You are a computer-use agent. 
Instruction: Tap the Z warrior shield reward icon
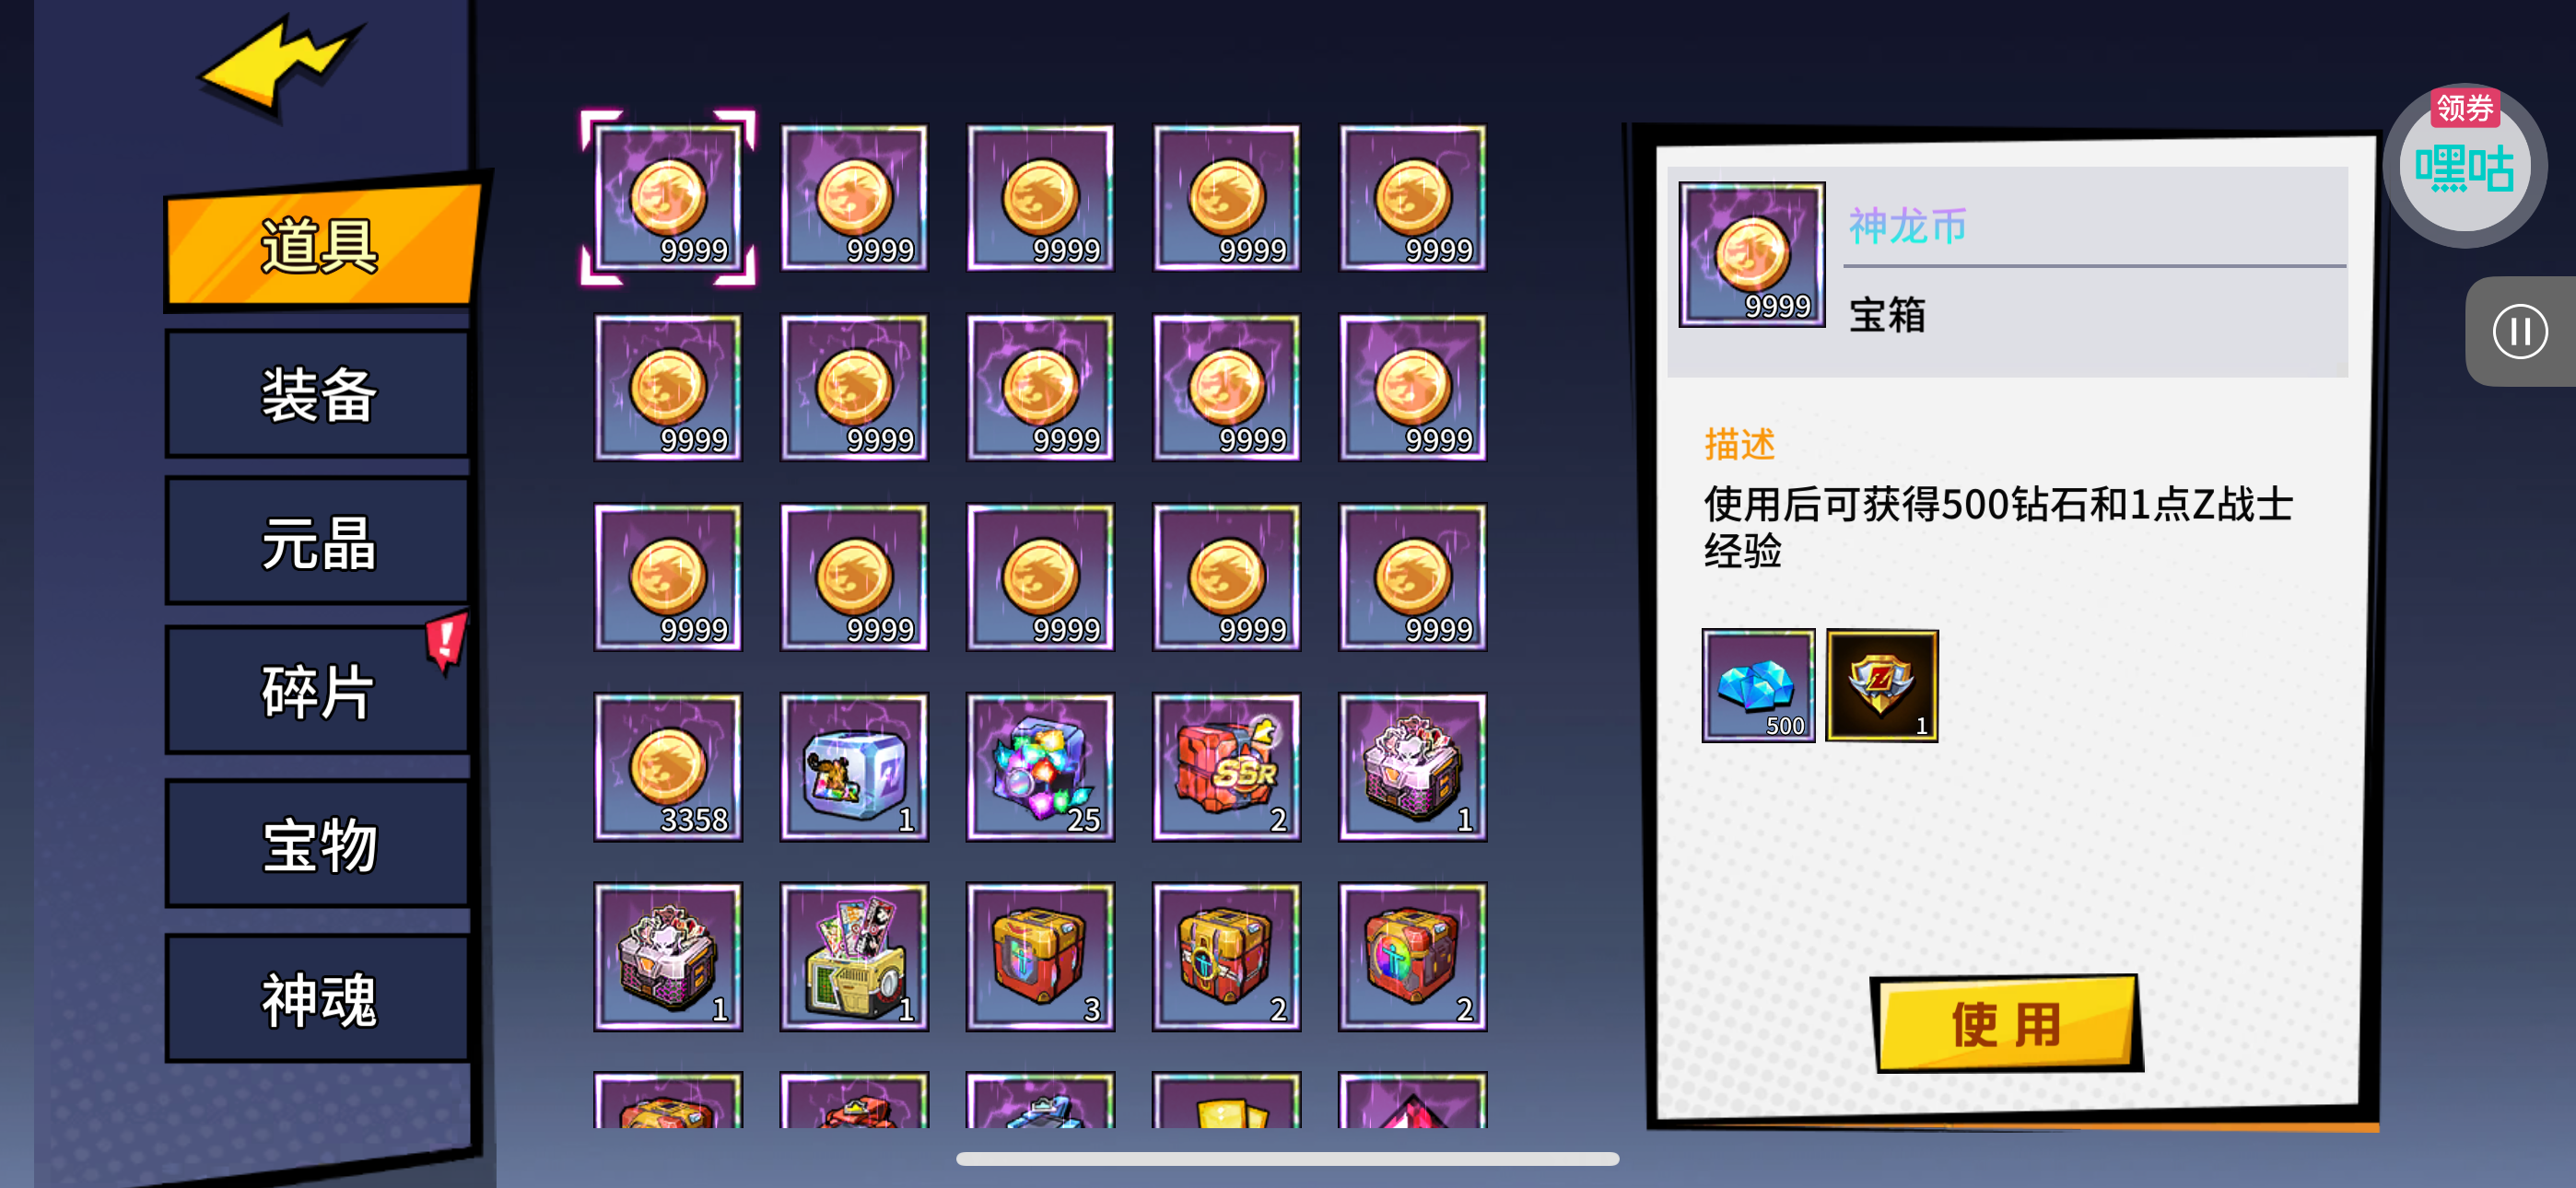(1882, 685)
